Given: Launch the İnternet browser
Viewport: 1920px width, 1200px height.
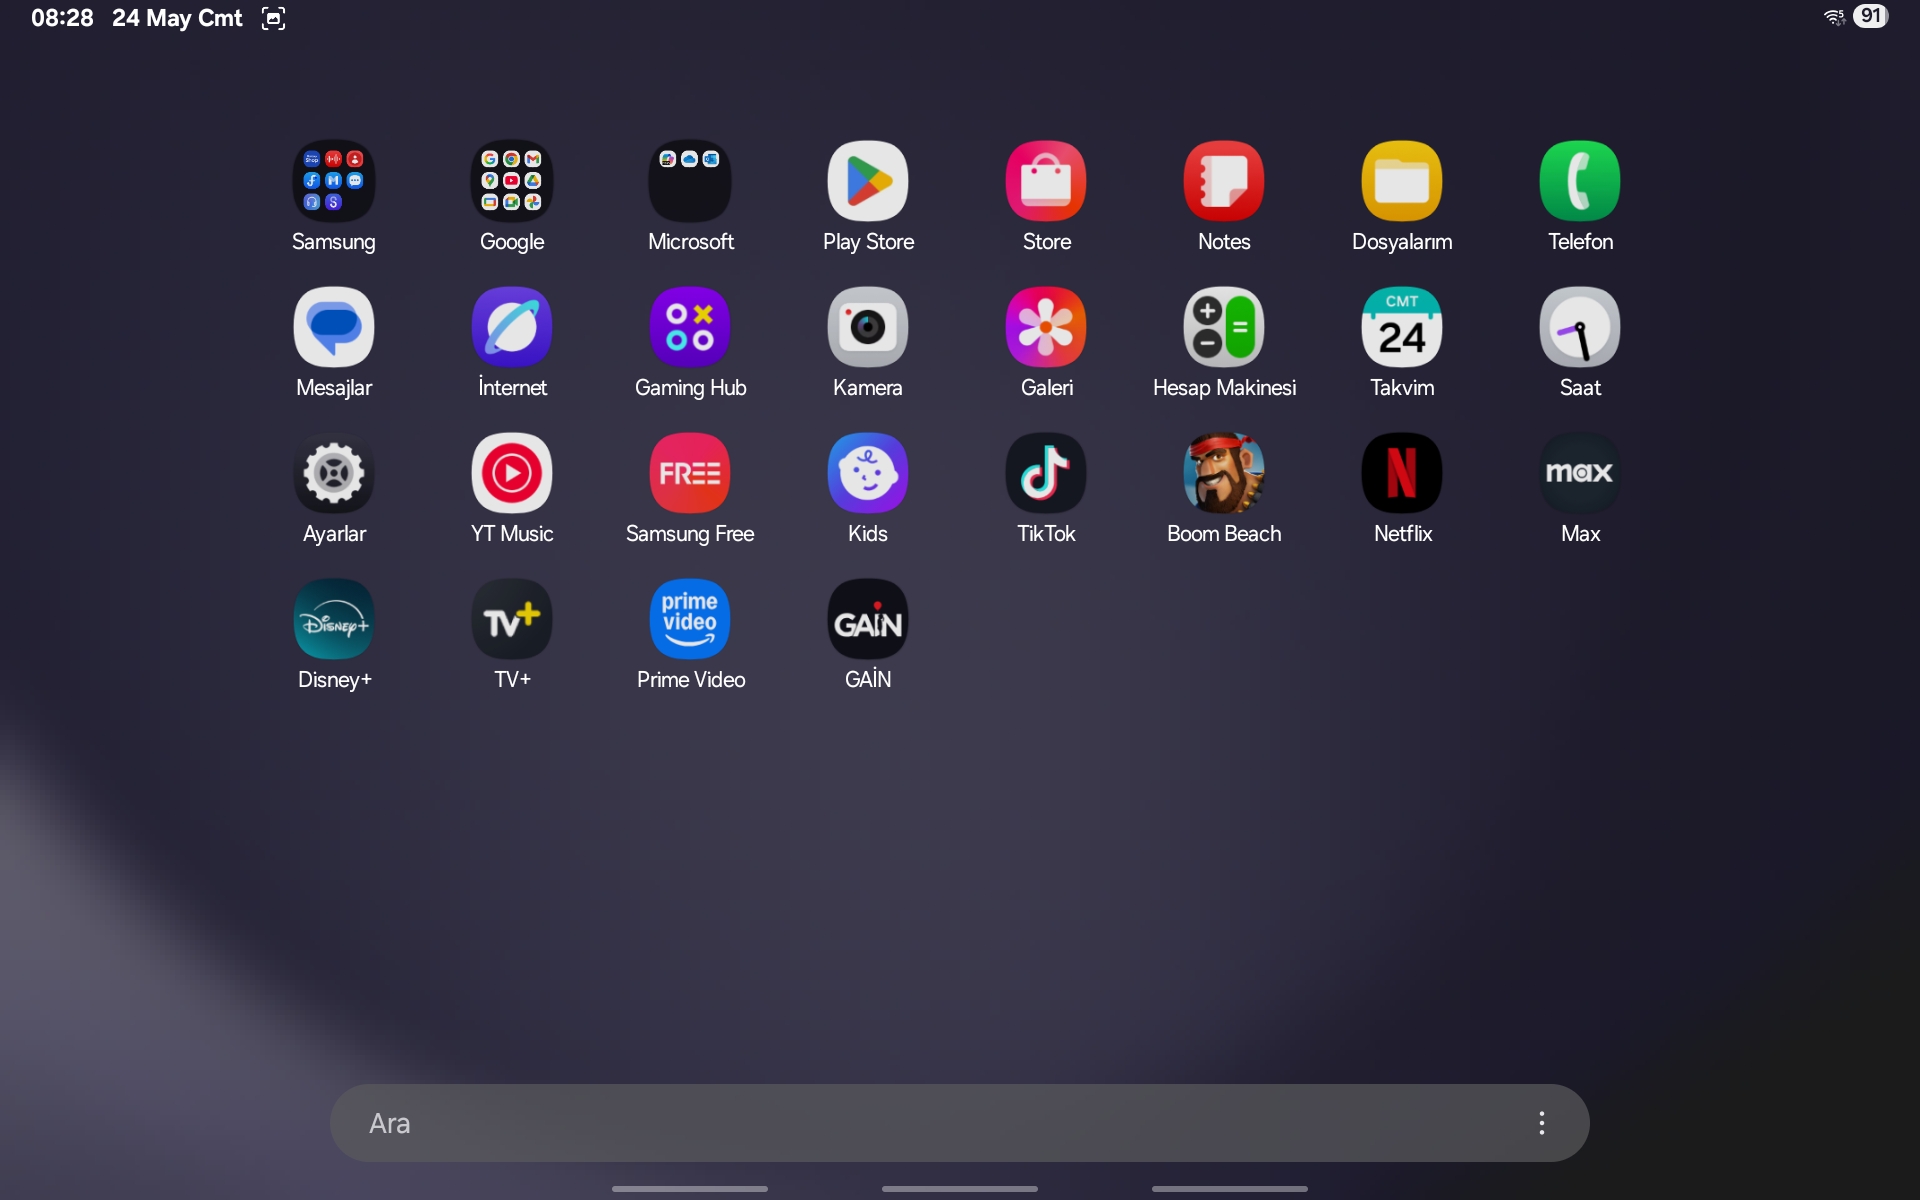Looking at the screenshot, I should [511, 327].
